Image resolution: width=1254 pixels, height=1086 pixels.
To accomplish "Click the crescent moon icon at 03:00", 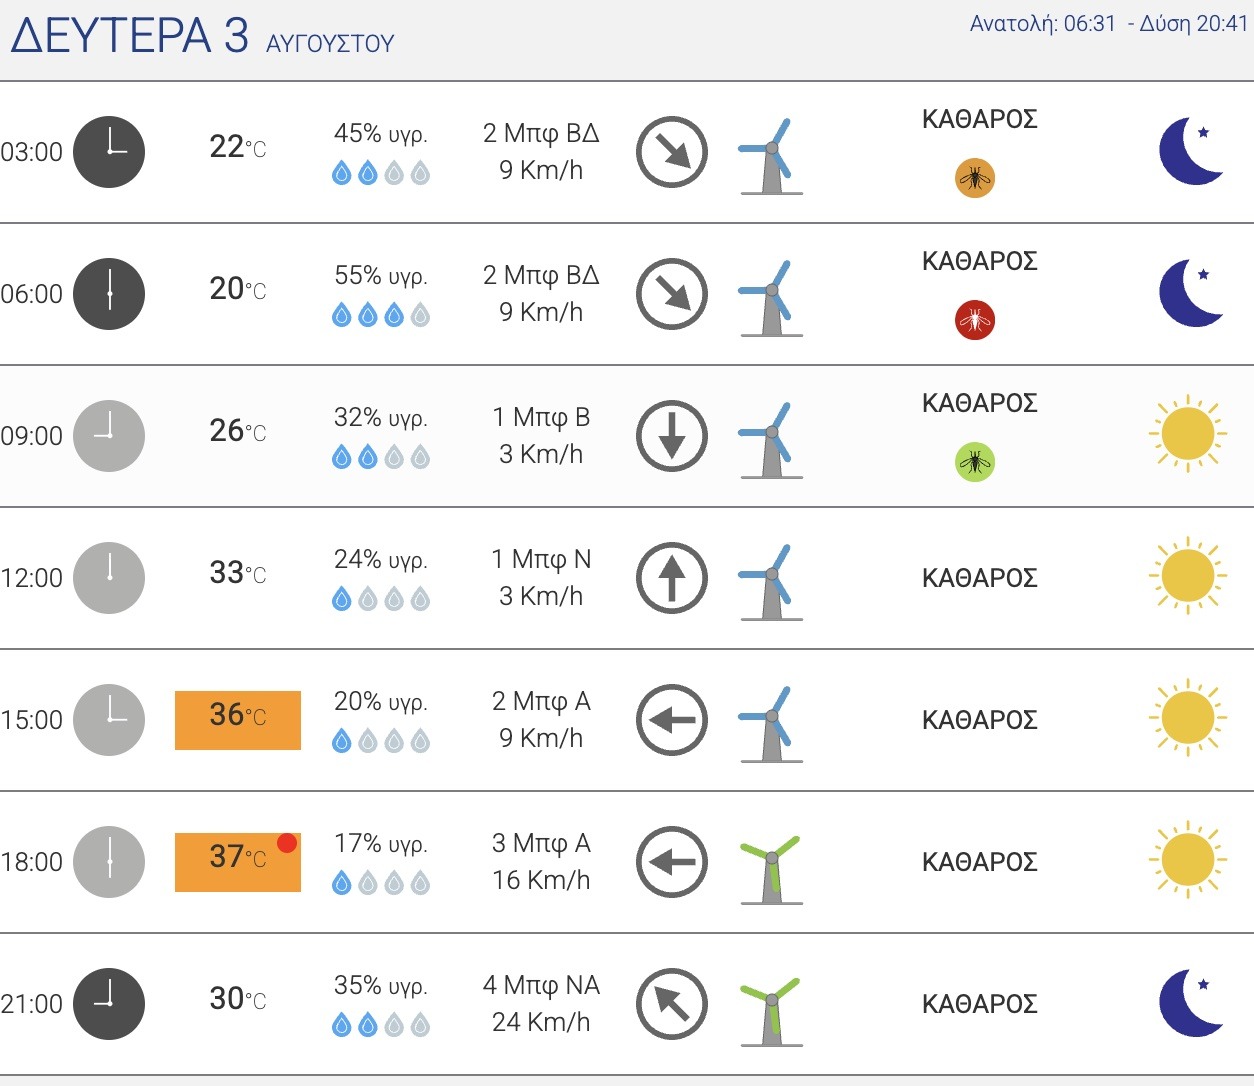I will pos(1191,152).
